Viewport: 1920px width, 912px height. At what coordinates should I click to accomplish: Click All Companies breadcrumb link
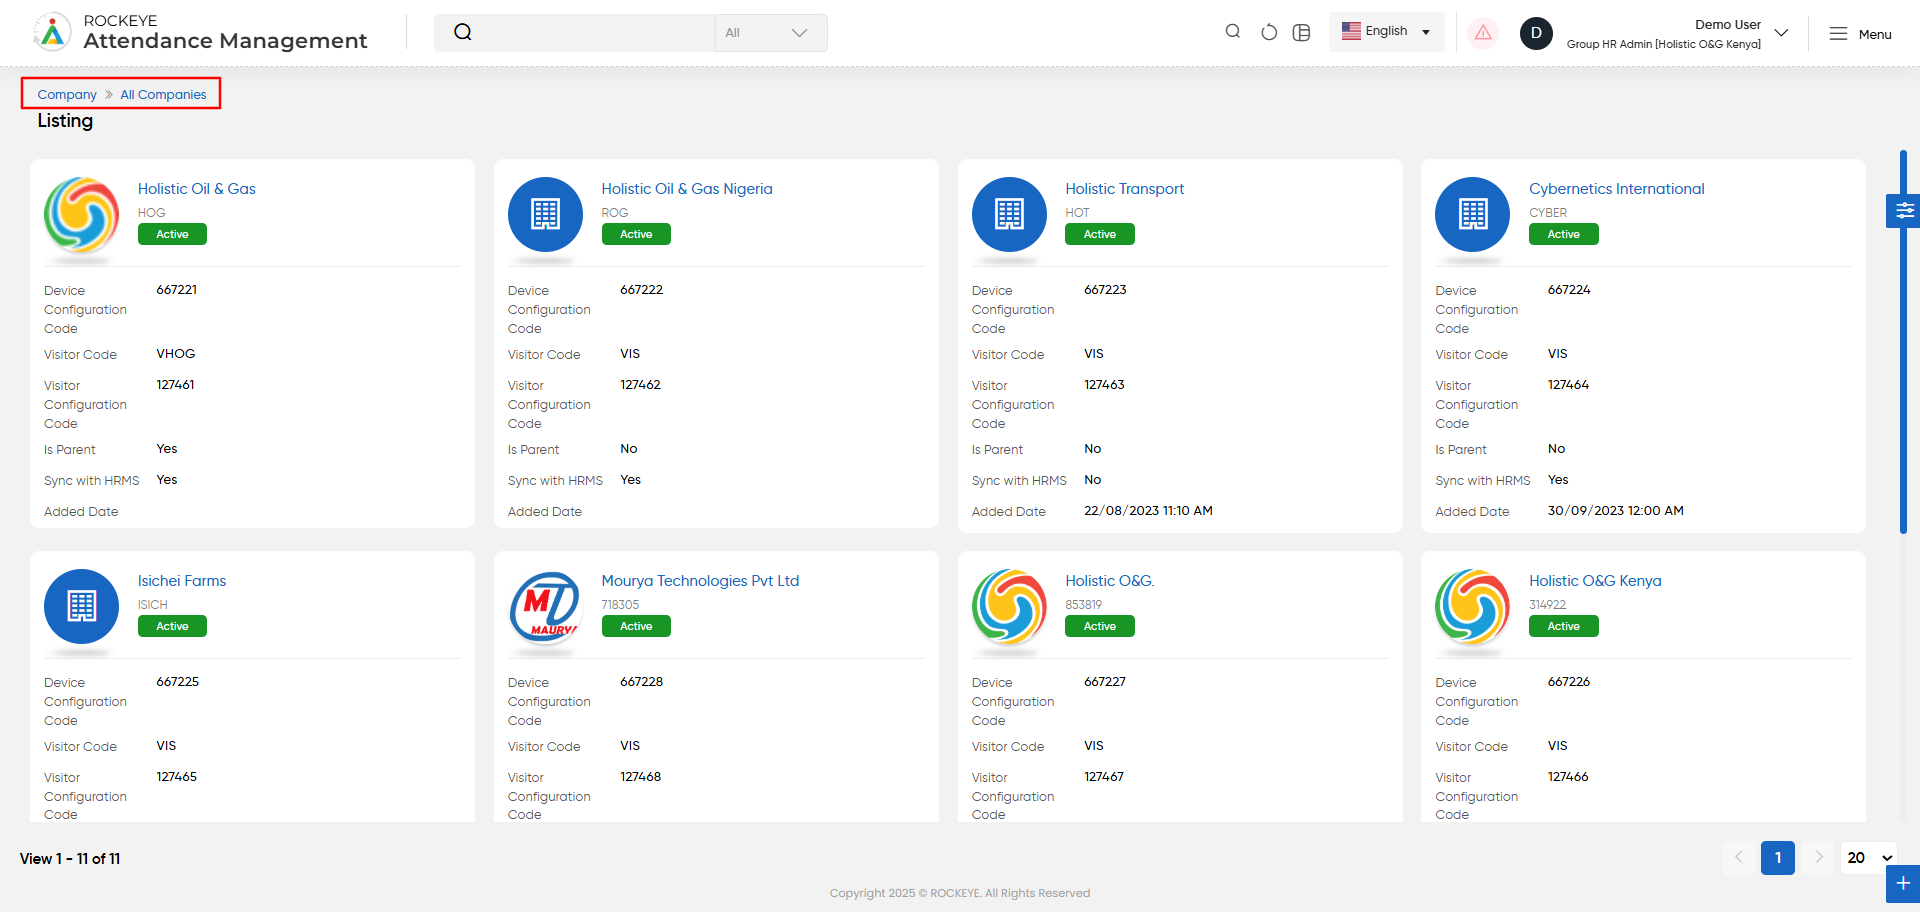coord(163,95)
